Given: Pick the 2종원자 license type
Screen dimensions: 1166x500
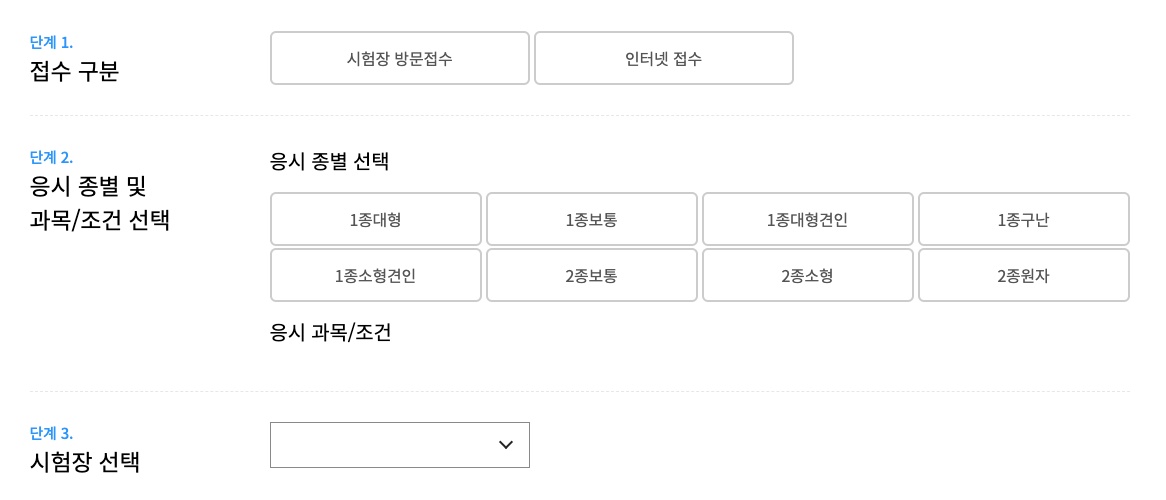Looking at the screenshot, I should (x=1023, y=275).
